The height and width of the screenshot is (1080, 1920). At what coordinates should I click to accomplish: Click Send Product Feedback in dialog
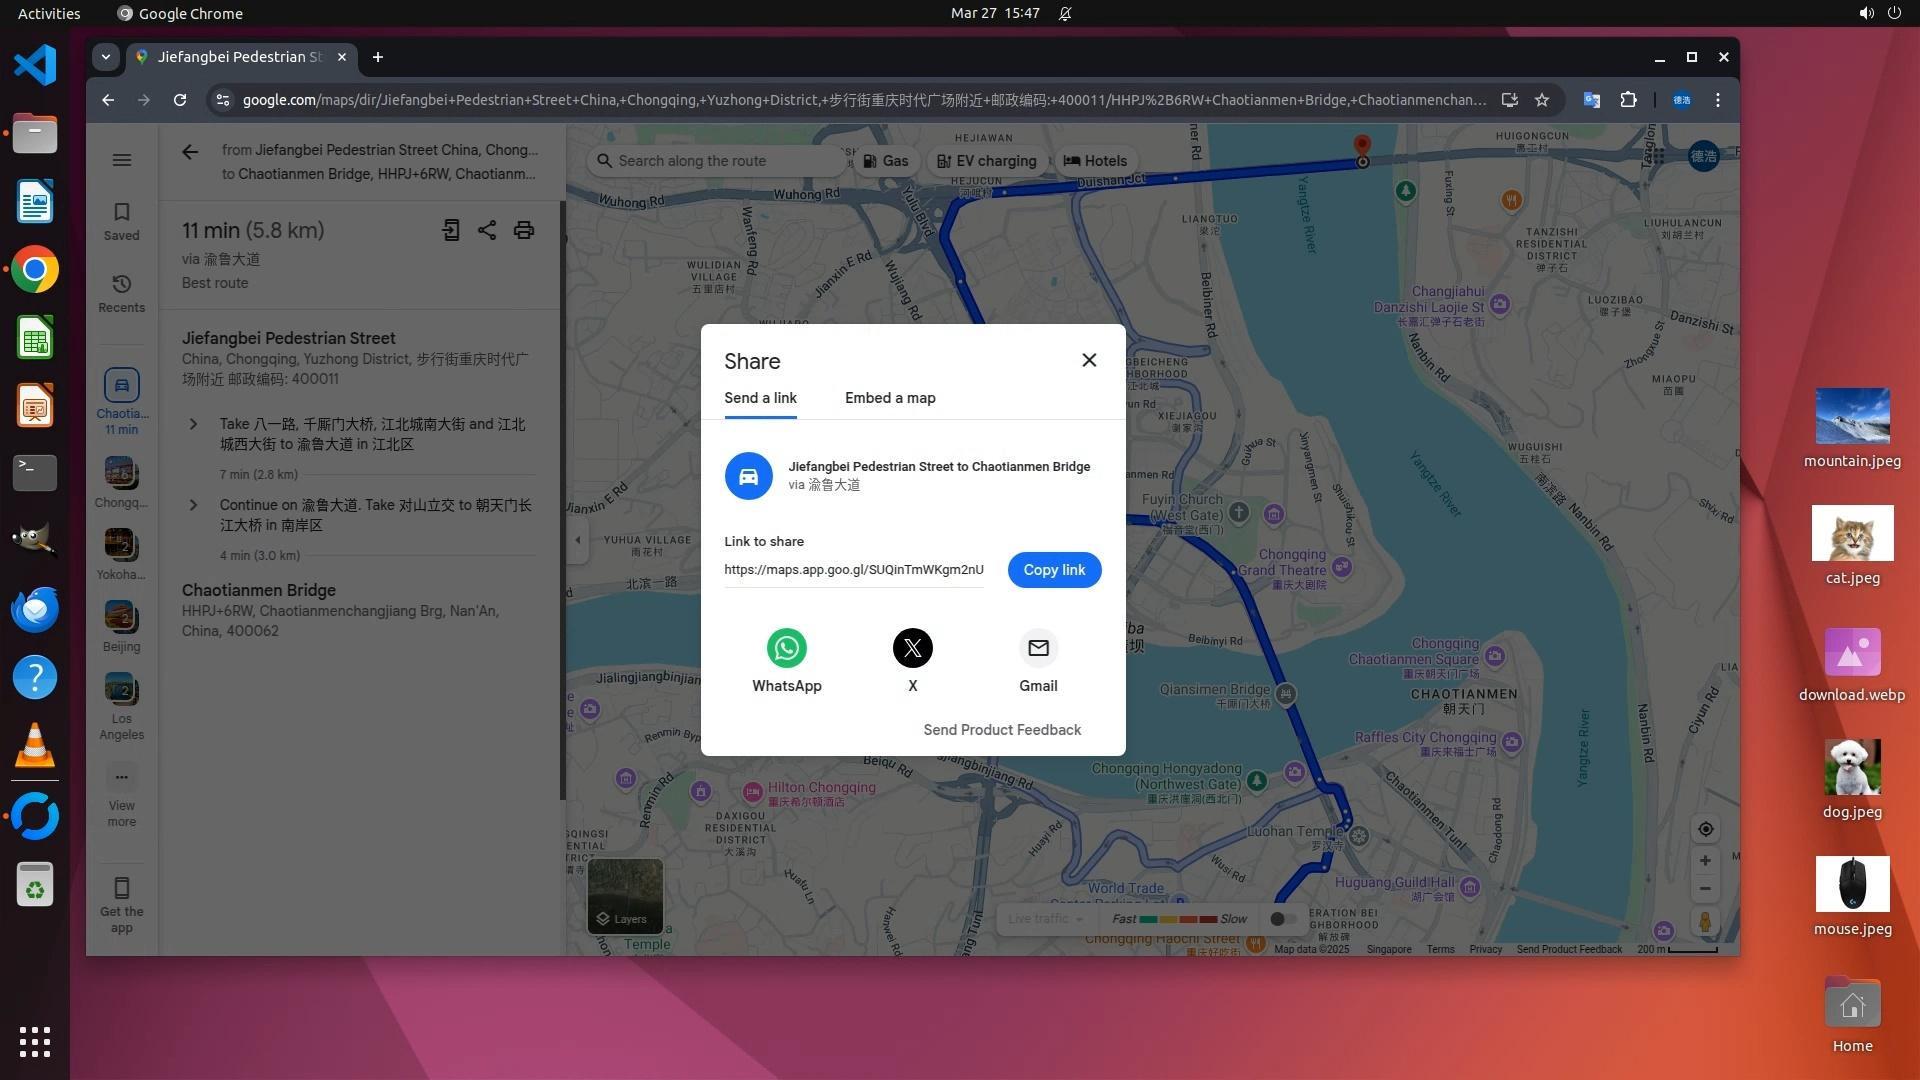1001,730
